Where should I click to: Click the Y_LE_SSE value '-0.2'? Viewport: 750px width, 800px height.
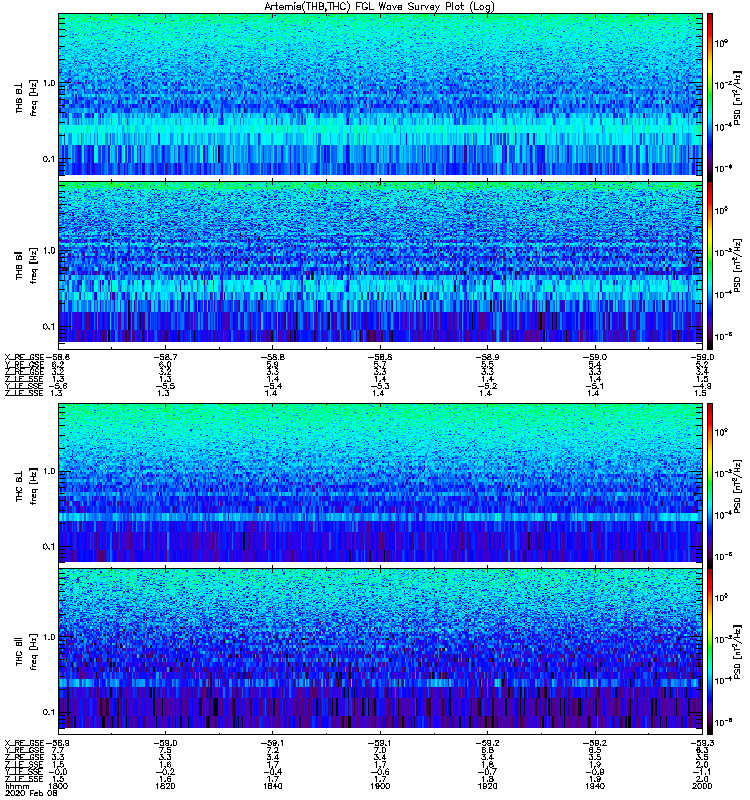(x=165, y=772)
